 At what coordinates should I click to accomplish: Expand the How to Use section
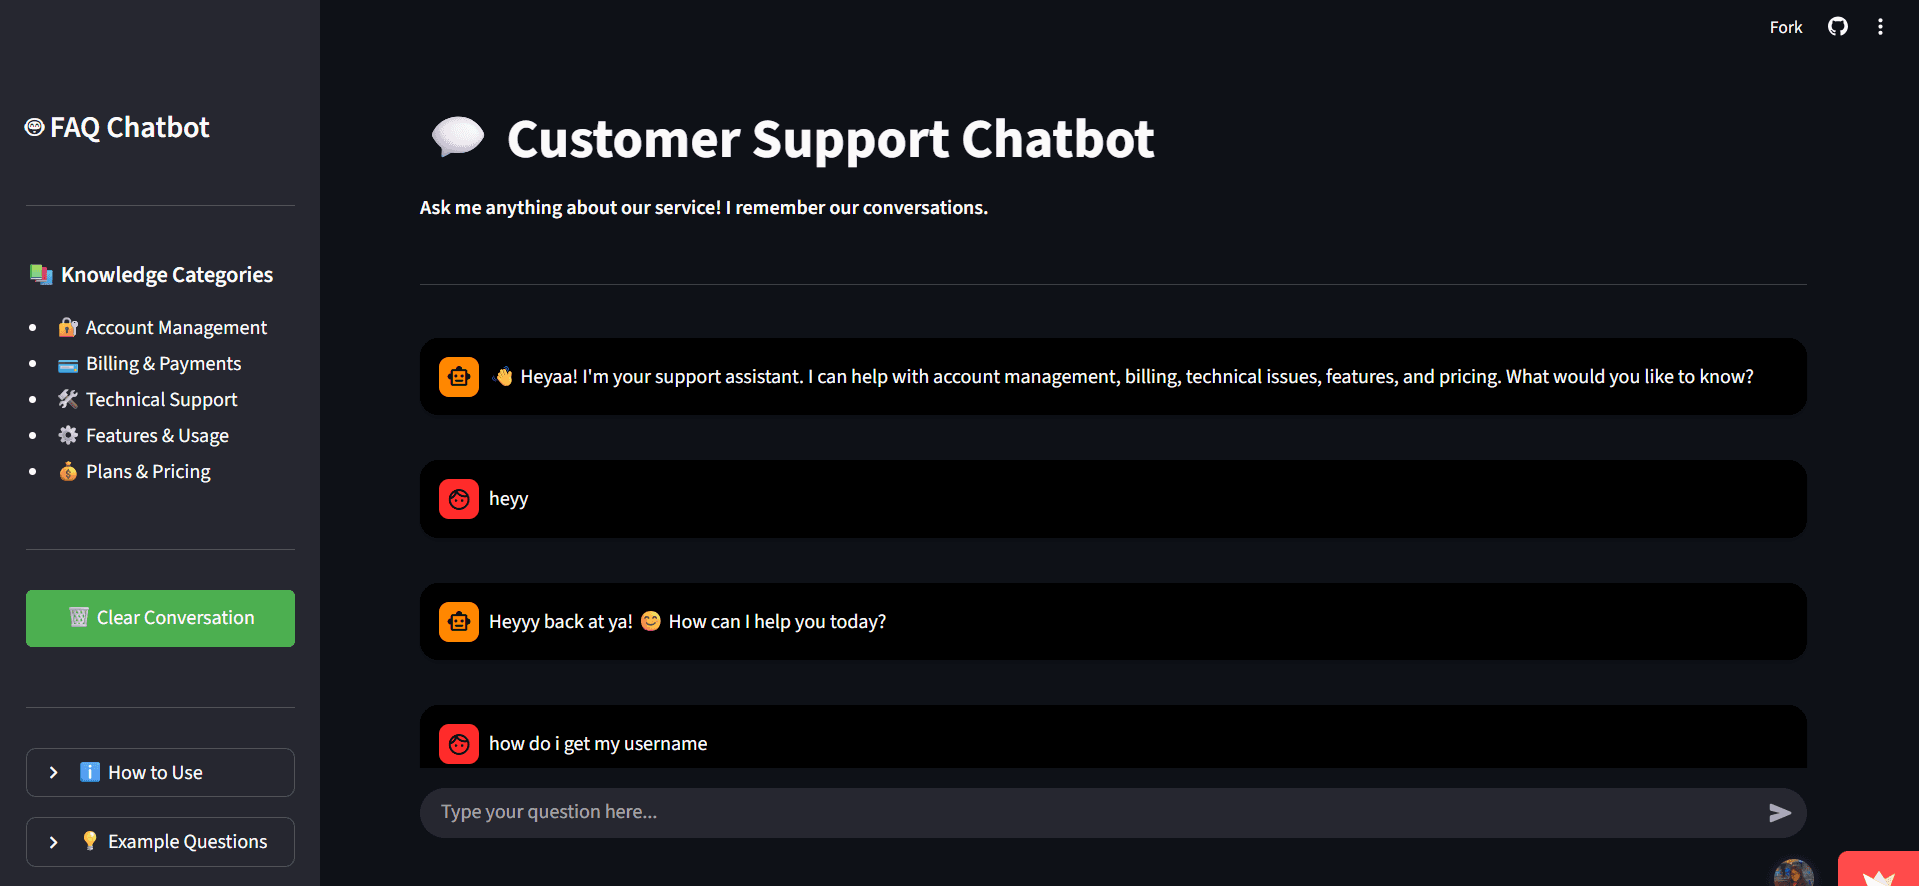click(160, 772)
